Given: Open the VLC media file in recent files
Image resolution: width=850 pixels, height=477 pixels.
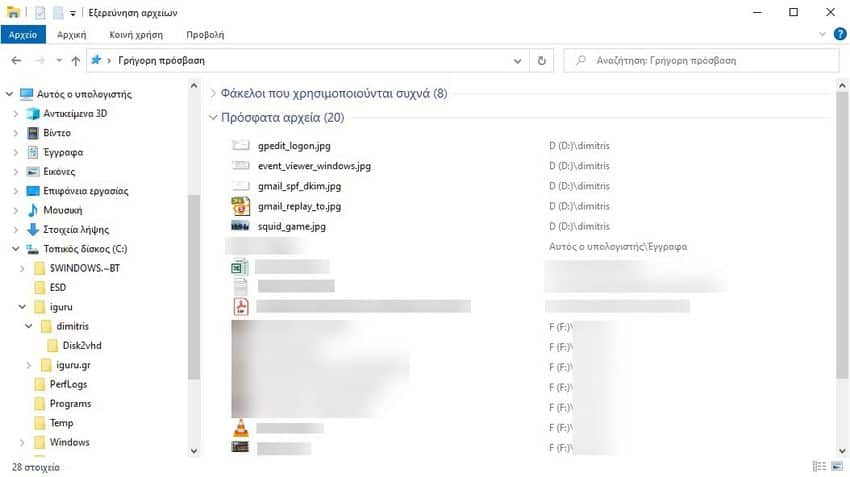Looking at the screenshot, I should click(x=240, y=428).
